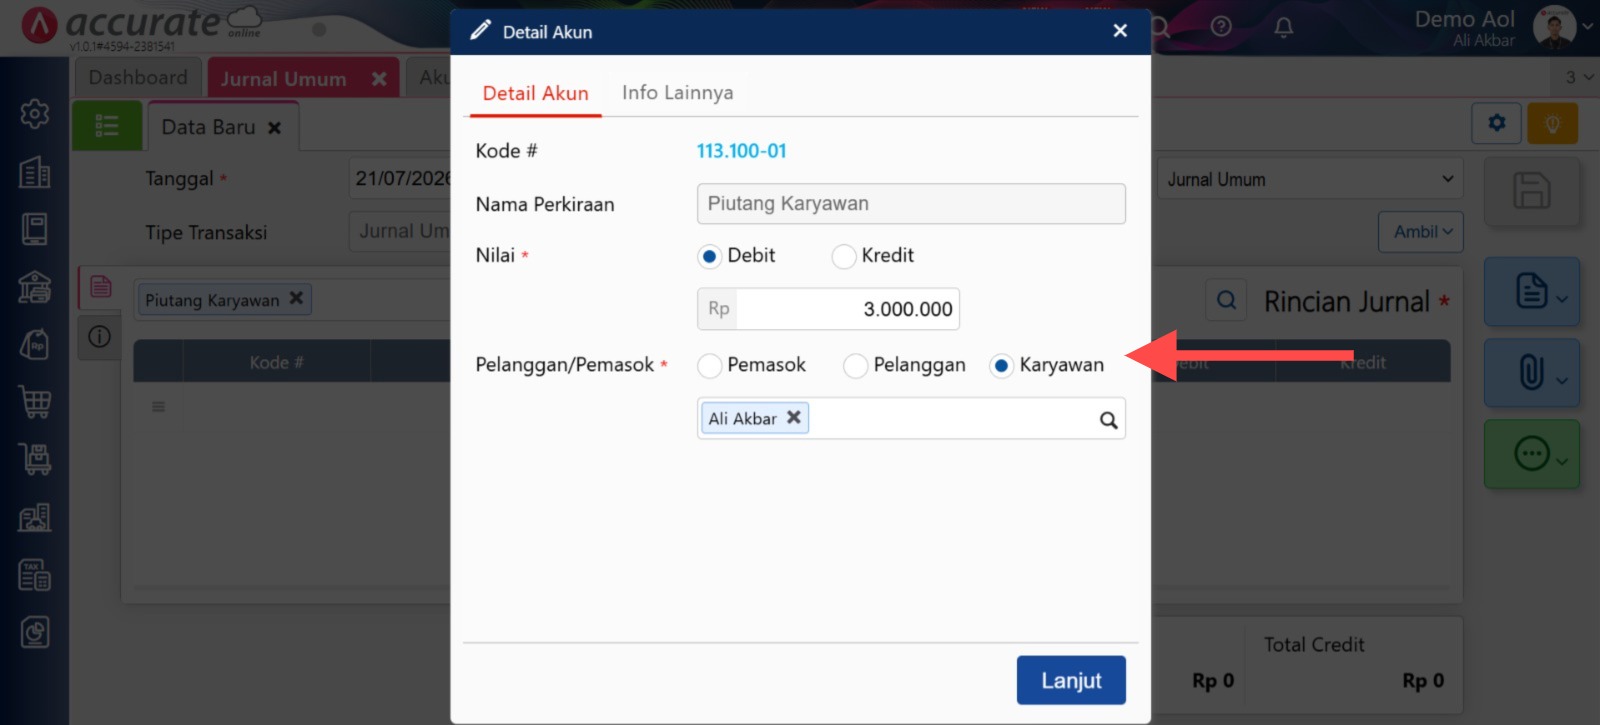1600x725 pixels.
Task: Open the Ambil dropdown button
Action: pos(1421,231)
